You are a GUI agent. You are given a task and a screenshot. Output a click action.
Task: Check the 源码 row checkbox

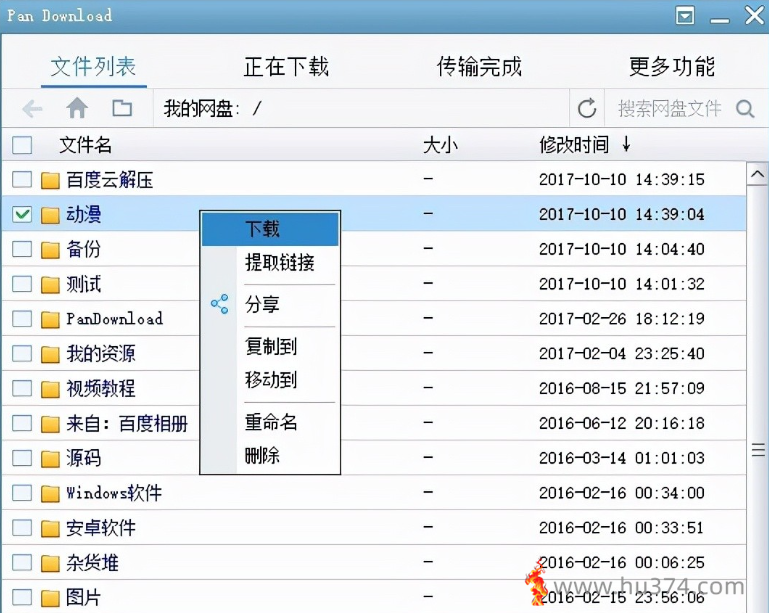pos(22,458)
